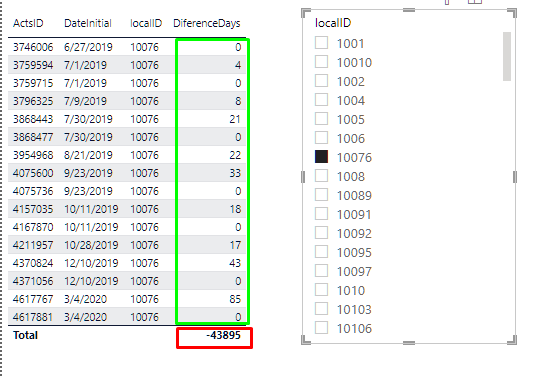Click the DiferenceDays value 22
This screenshot has height=376, width=542.
pos(235,155)
